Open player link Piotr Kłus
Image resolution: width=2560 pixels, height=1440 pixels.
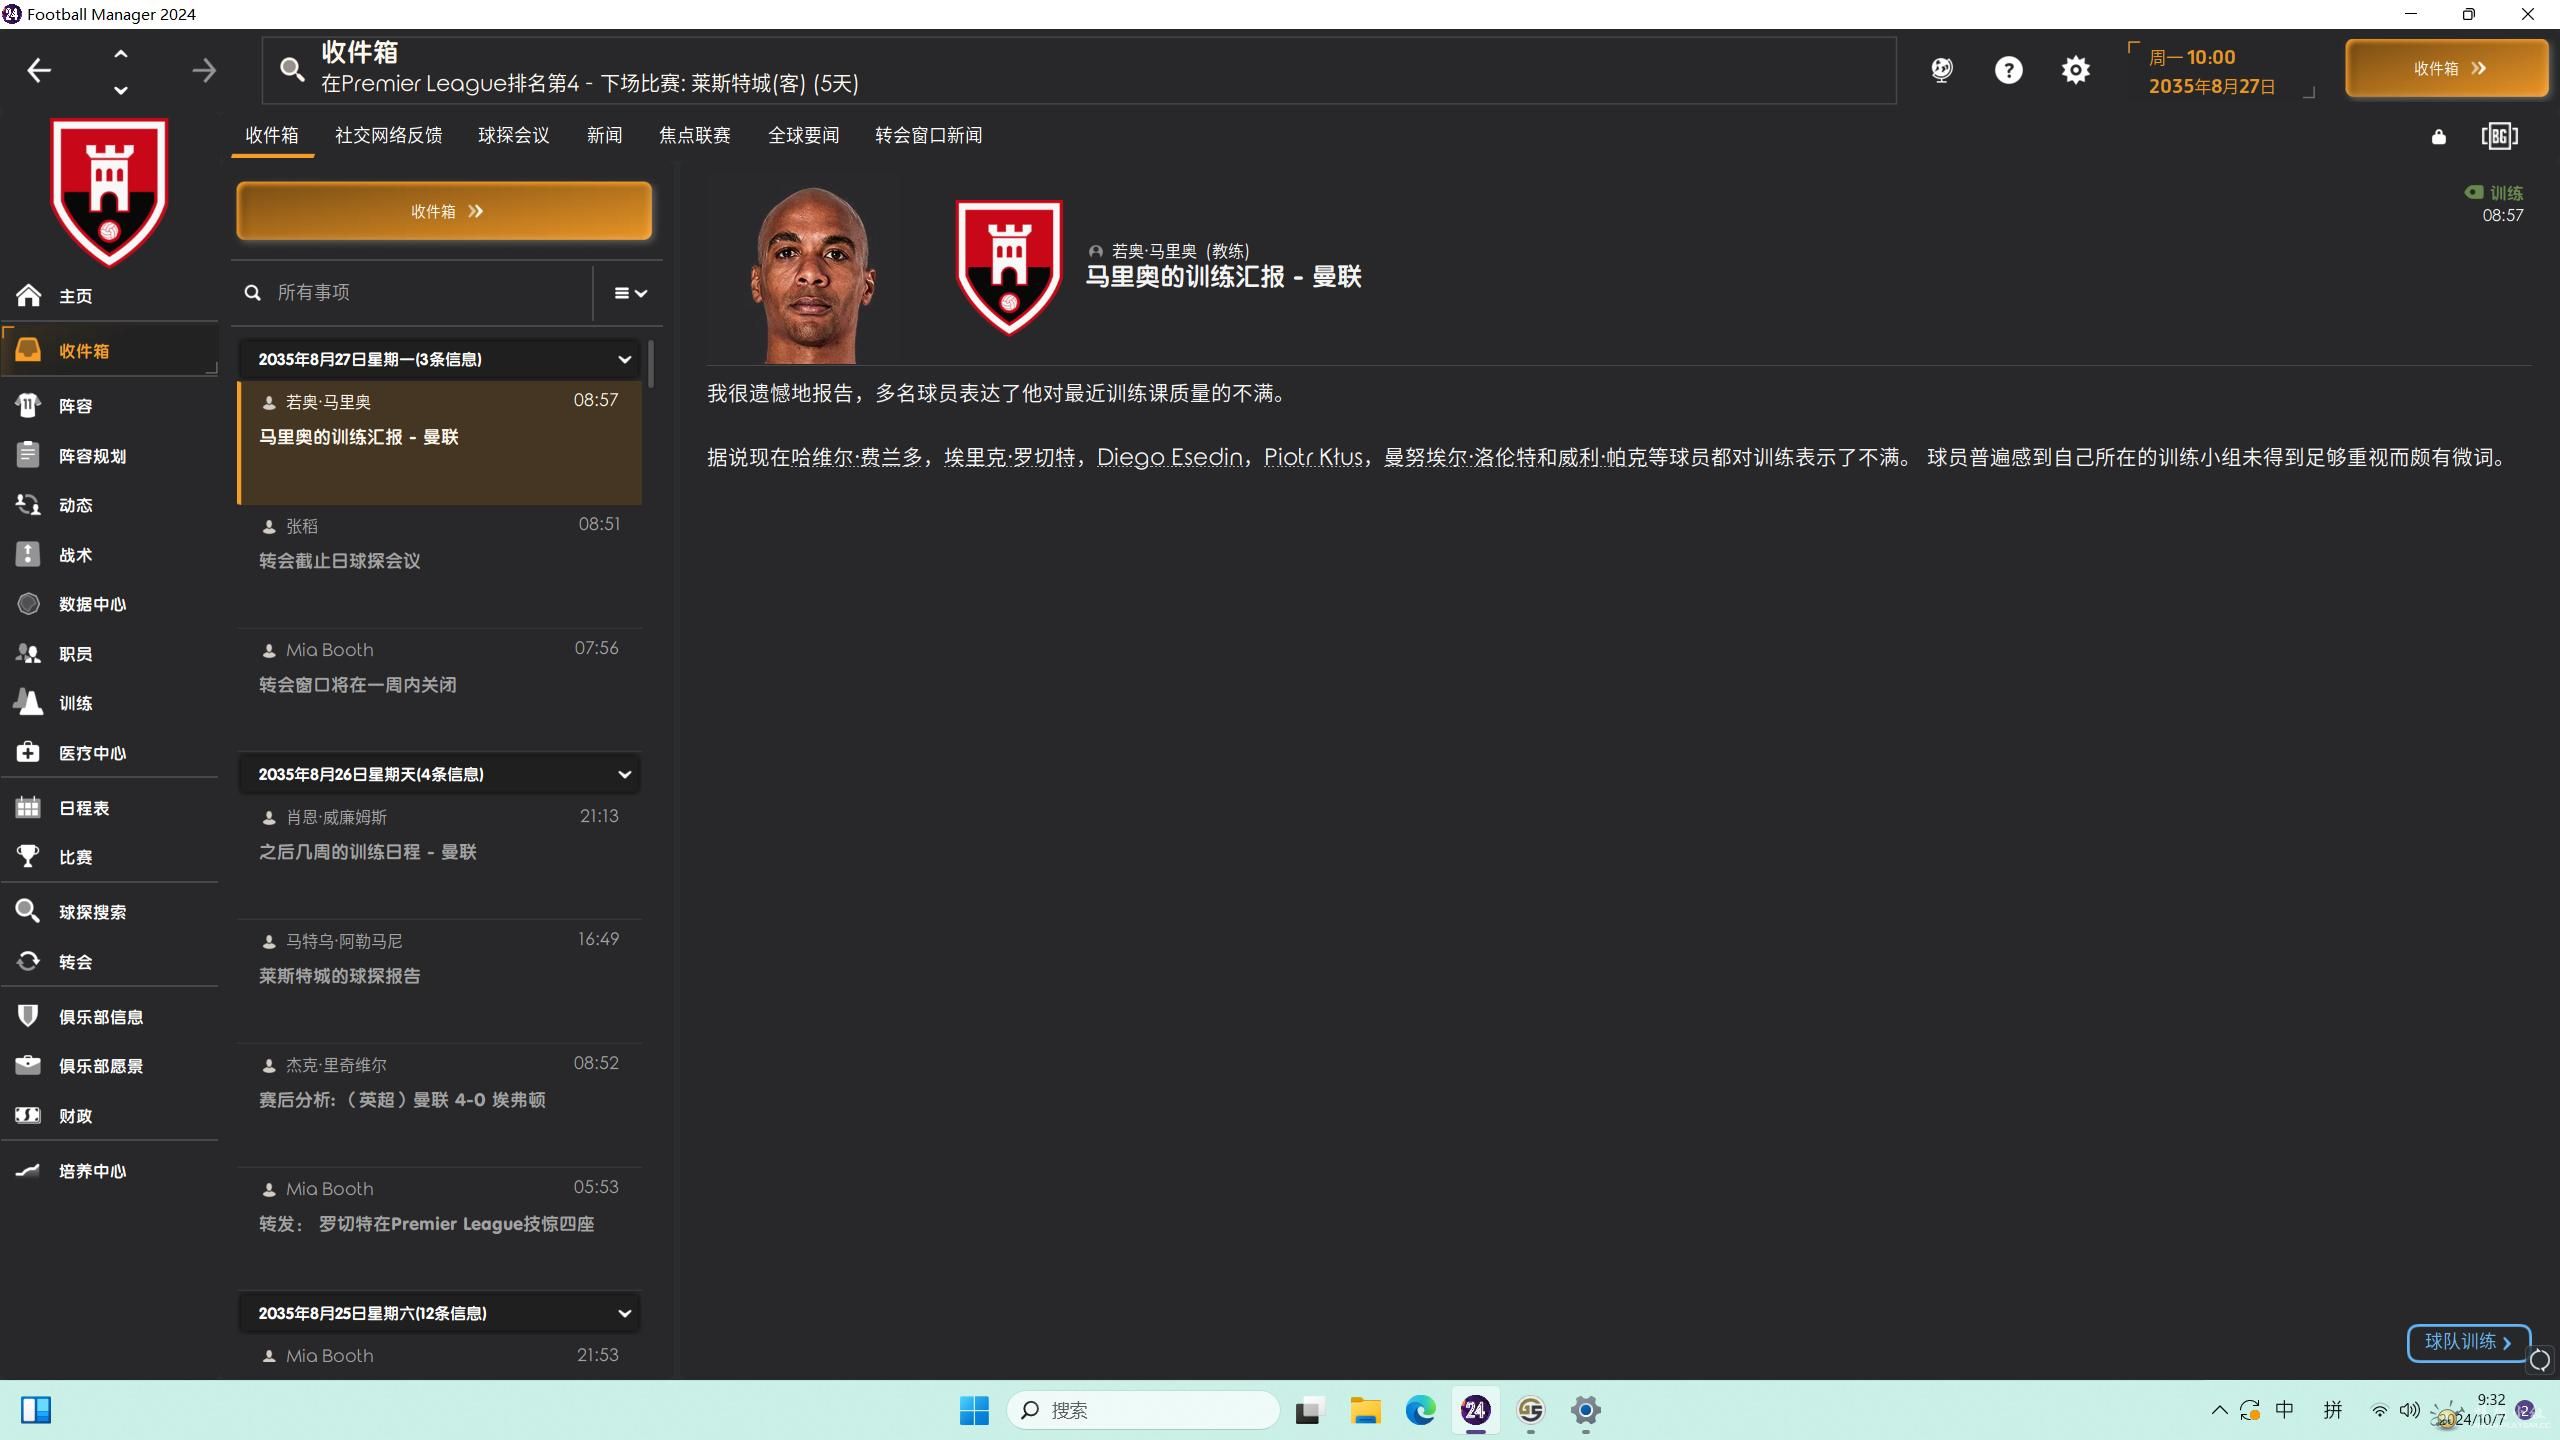1313,457
